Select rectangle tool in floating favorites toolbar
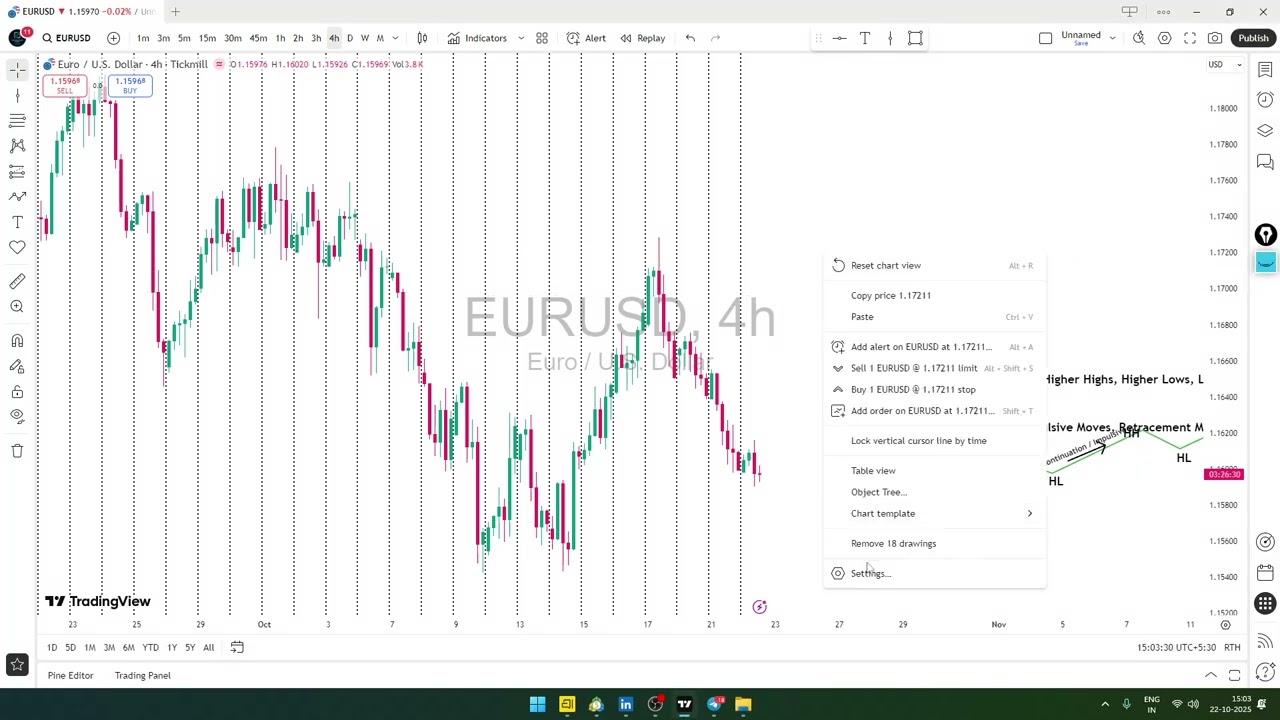 pos(915,38)
